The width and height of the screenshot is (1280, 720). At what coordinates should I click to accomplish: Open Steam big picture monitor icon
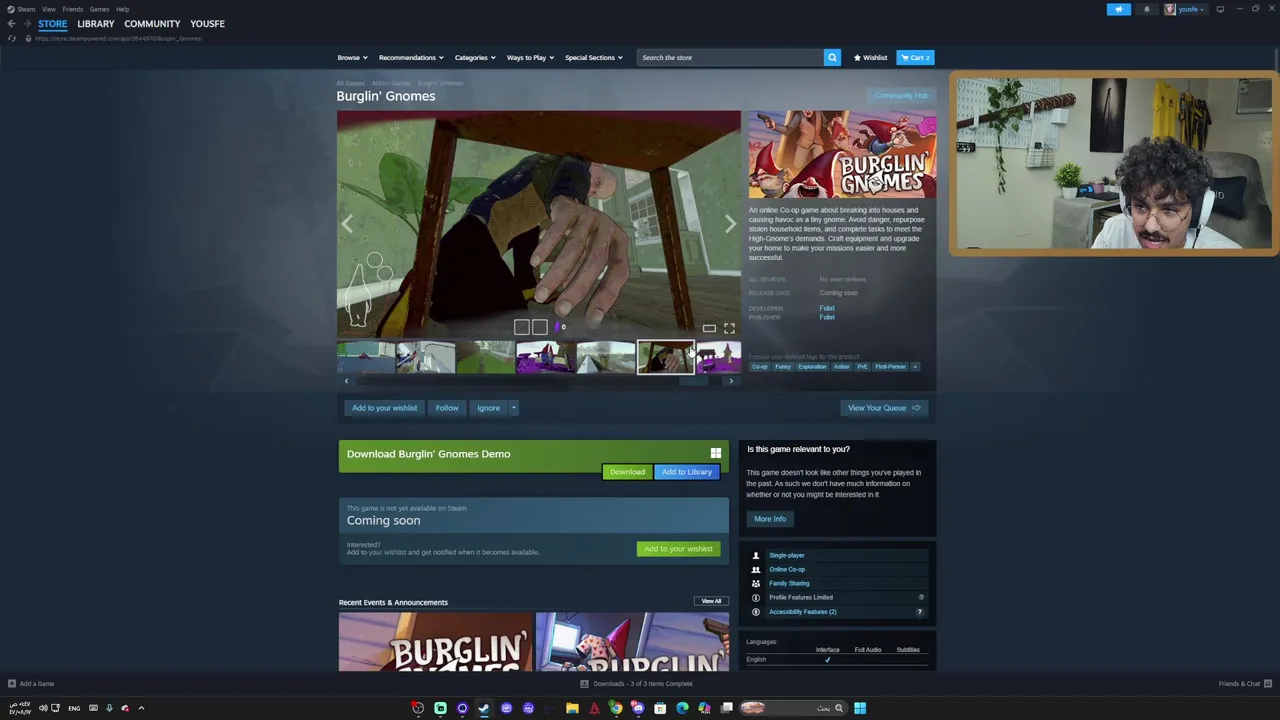[1220, 9]
